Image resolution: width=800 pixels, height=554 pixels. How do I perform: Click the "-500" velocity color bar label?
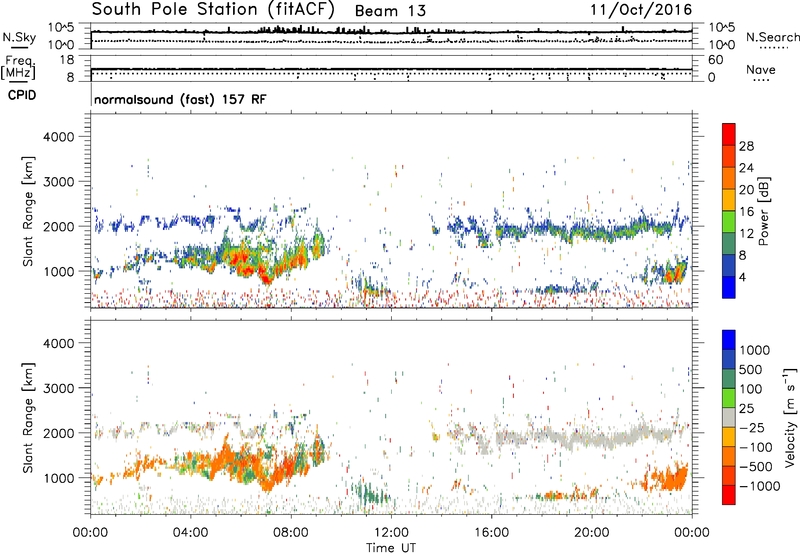coord(756,467)
